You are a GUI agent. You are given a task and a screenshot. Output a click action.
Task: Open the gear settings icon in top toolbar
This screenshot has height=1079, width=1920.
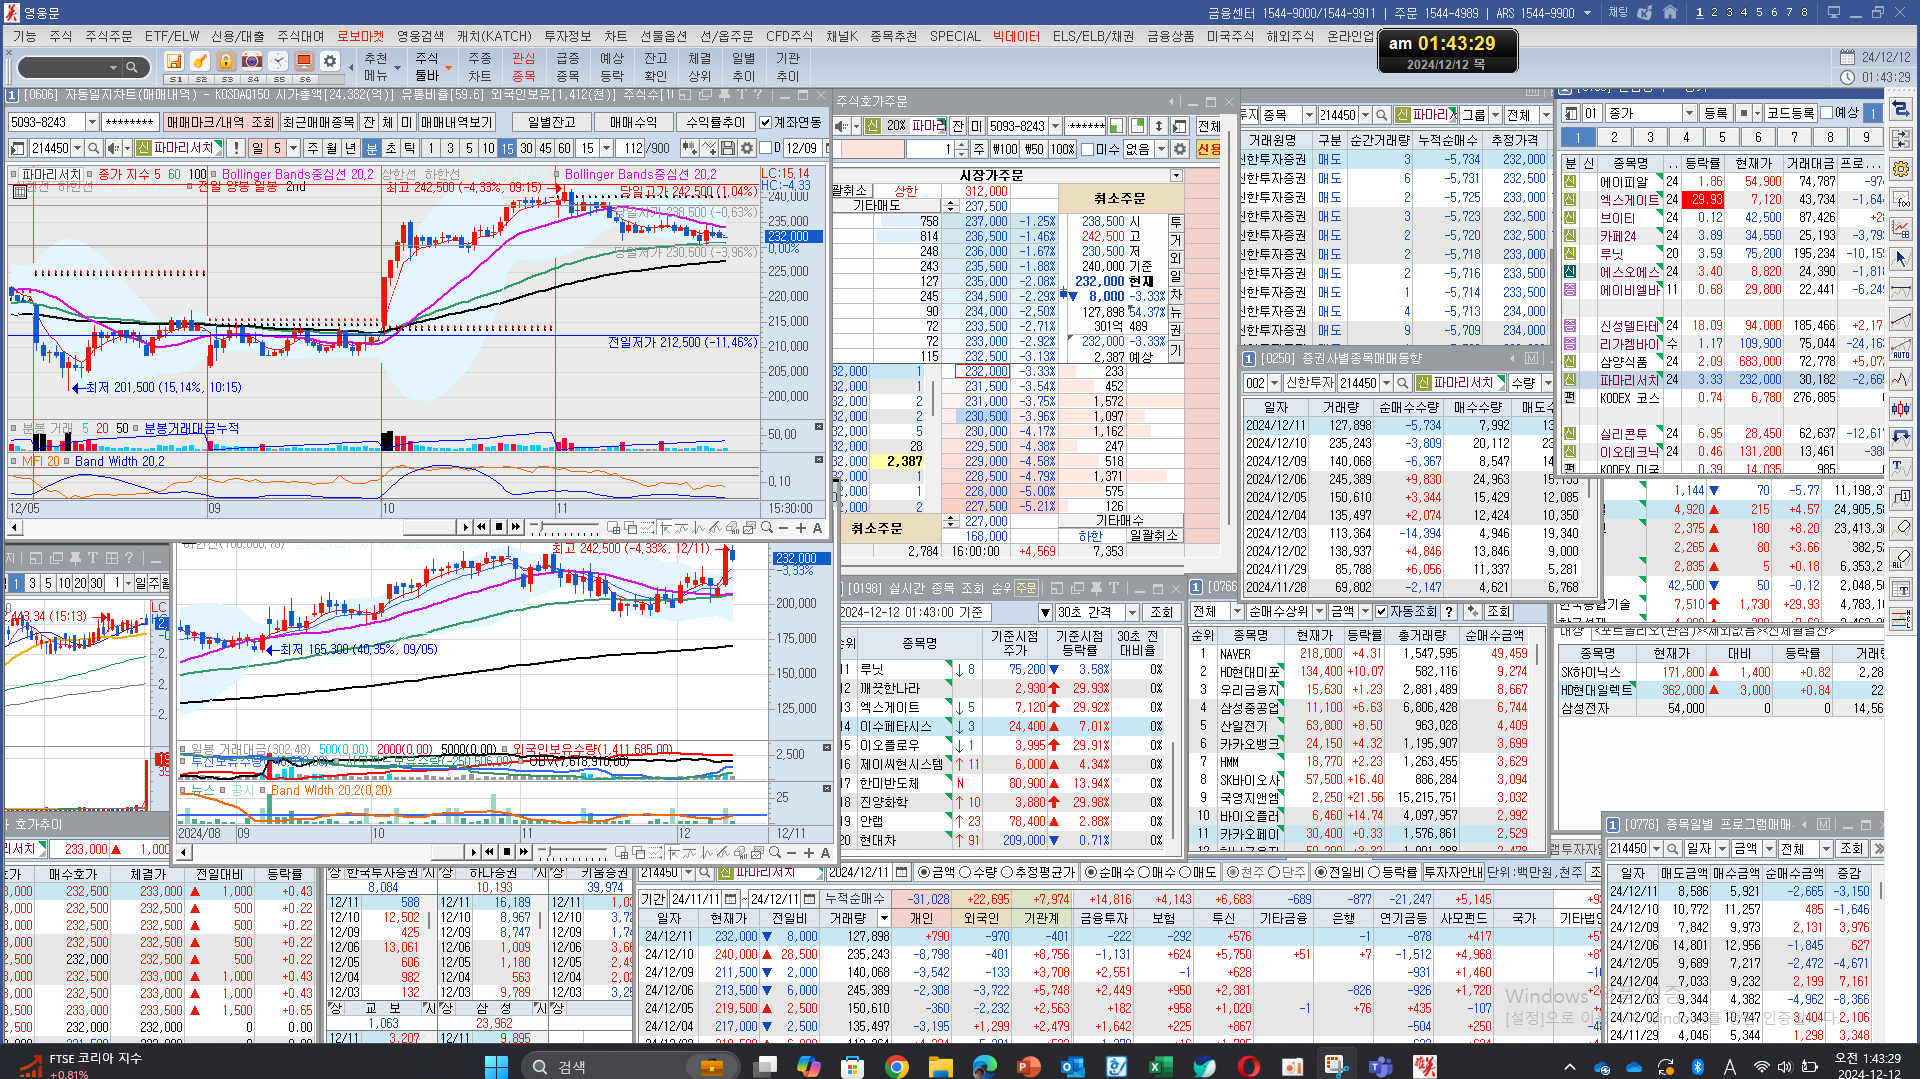(330, 61)
